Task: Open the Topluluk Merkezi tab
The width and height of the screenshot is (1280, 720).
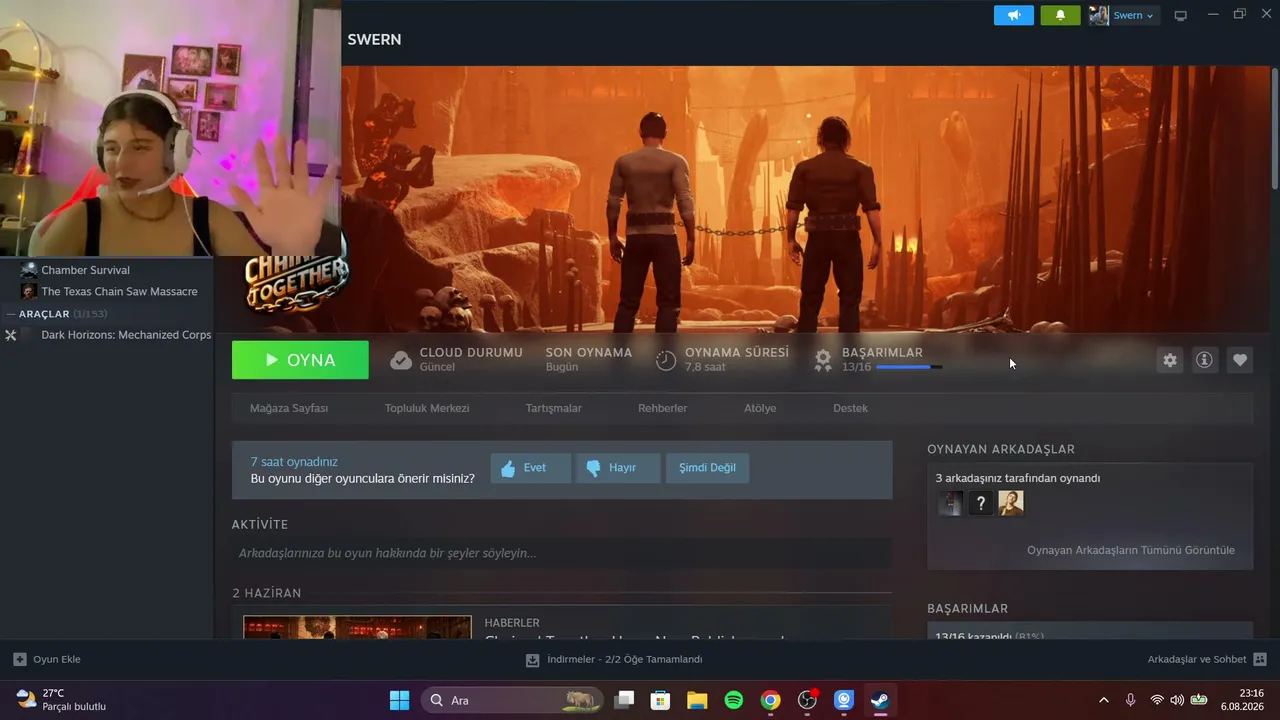Action: point(427,408)
